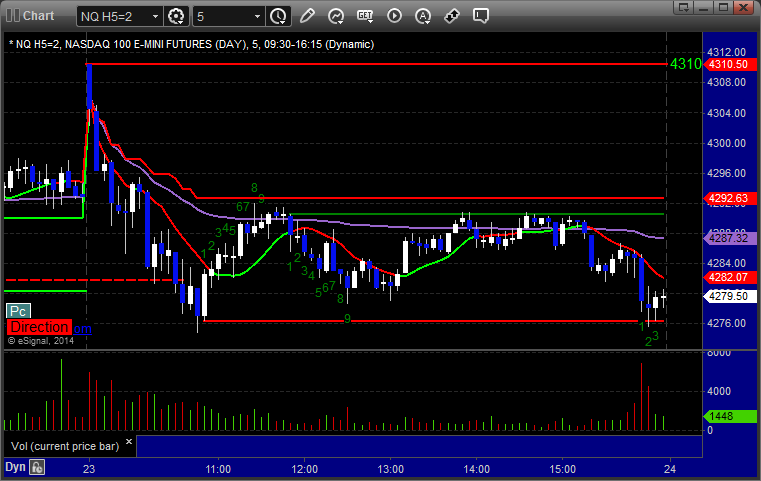This screenshot has width=761, height=481.
Task: Select the Vol (current price bar) tab
Action: (65, 446)
